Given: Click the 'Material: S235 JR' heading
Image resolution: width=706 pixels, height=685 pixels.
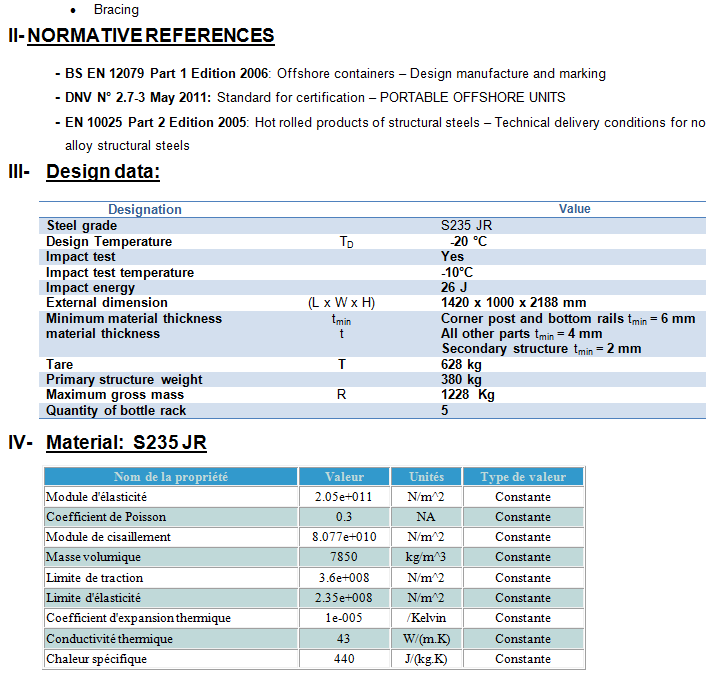Looking at the screenshot, I should pyautogui.click(x=127, y=442).
